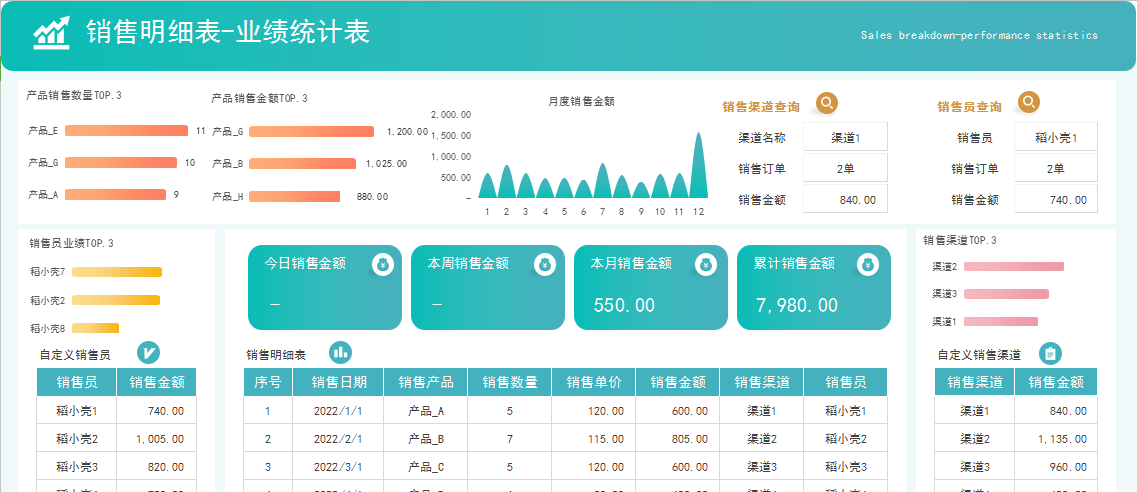
Task: Click the 渠道2 bar in 销售渠道TOP.3
Action: tap(1014, 267)
